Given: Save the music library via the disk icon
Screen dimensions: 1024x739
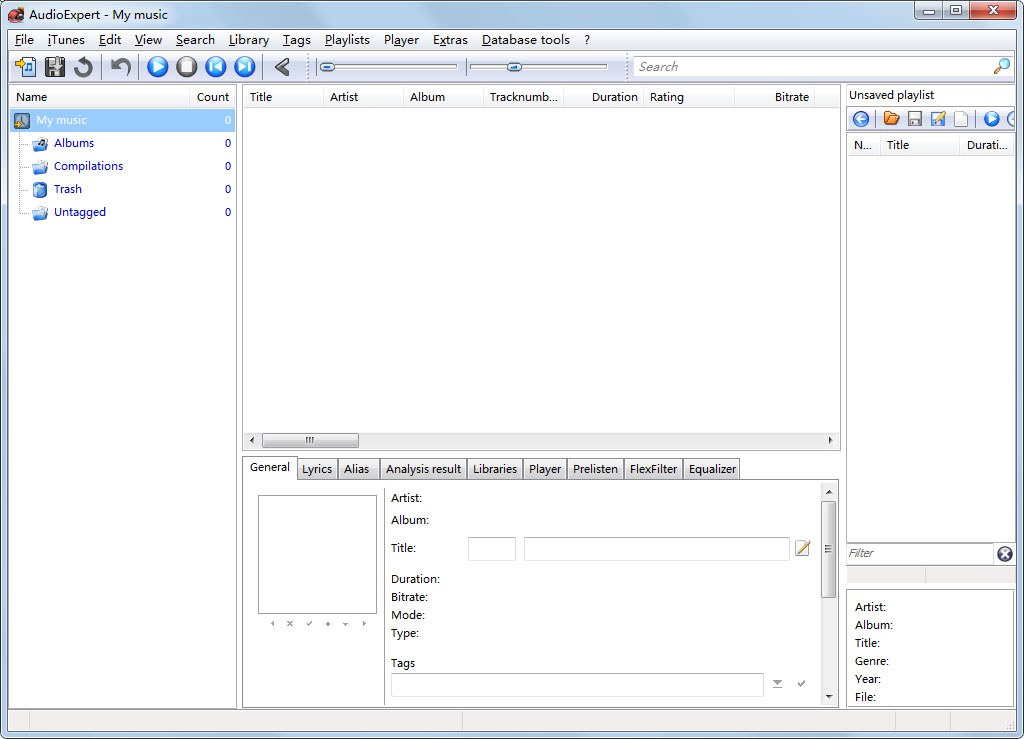Looking at the screenshot, I should [55, 66].
